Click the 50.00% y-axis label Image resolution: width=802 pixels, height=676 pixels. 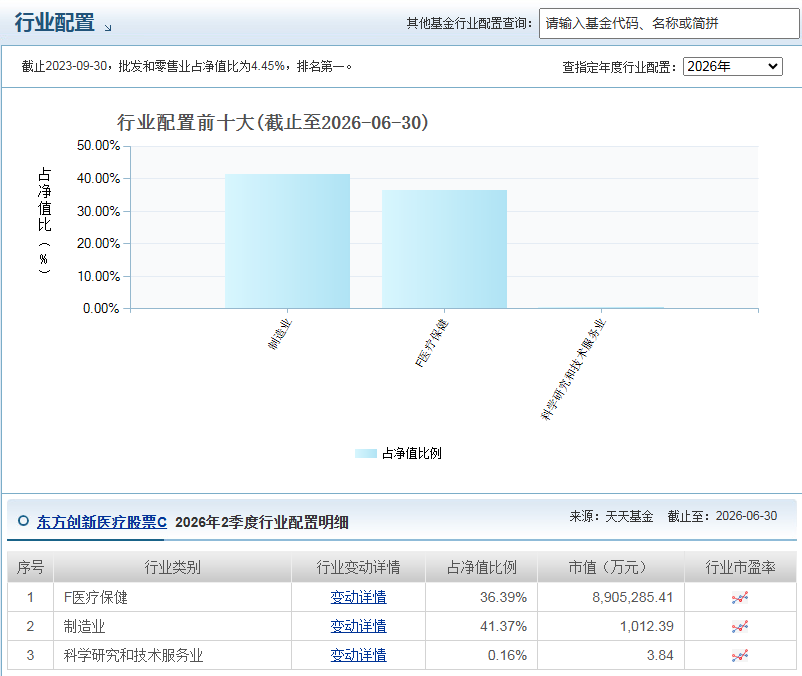(98, 146)
